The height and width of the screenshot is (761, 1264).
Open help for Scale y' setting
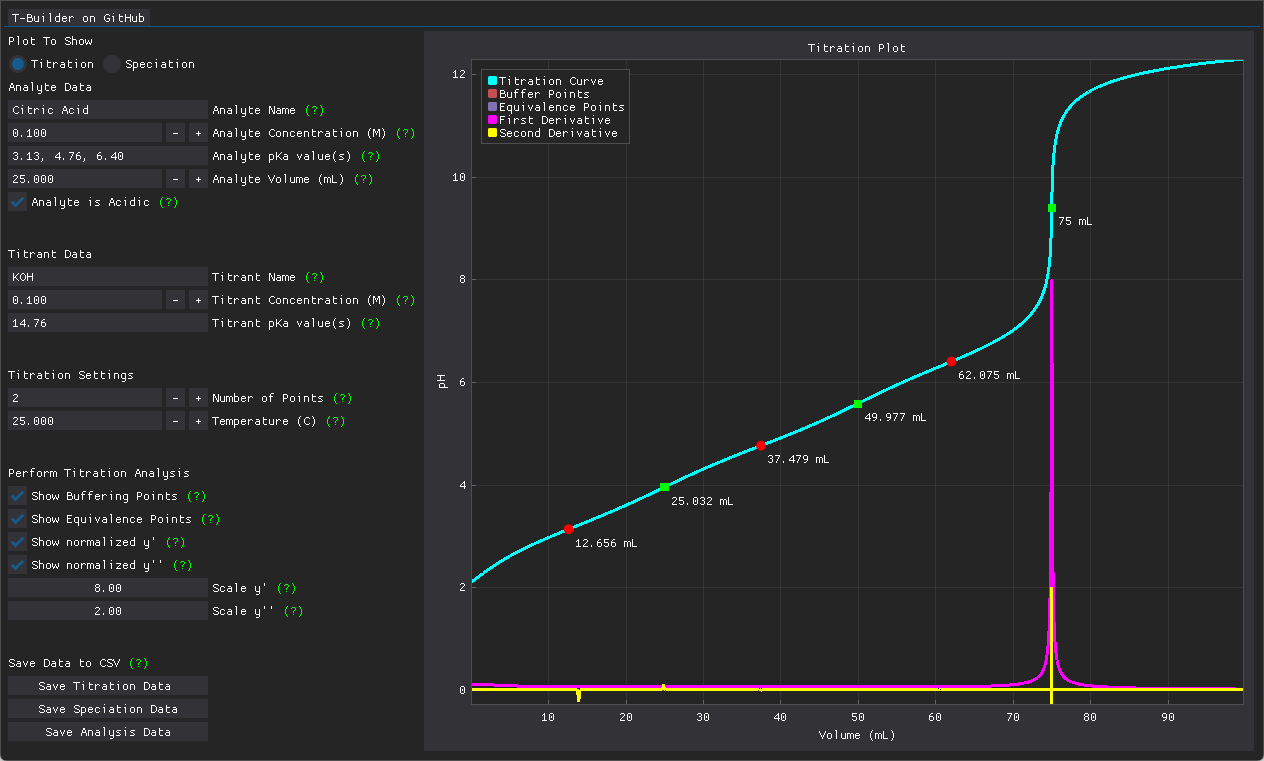pyautogui.click(x=287, y=588)
